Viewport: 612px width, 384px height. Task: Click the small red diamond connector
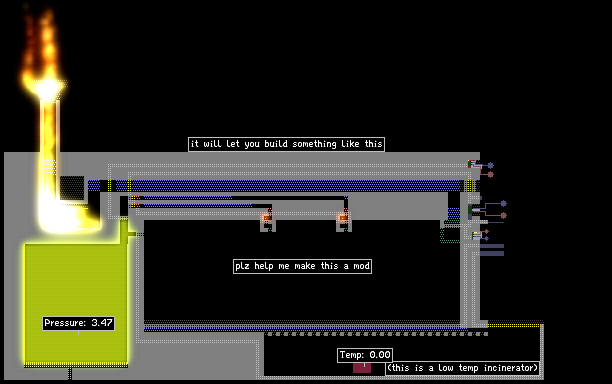click(x=487, y=232)
